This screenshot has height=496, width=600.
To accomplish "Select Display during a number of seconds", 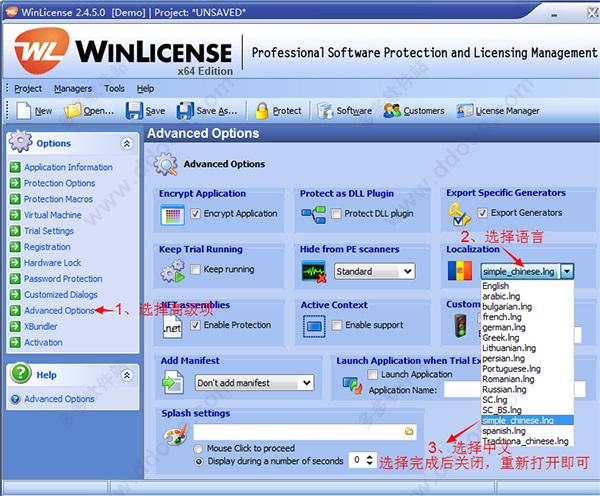I will tap(199, 462).
